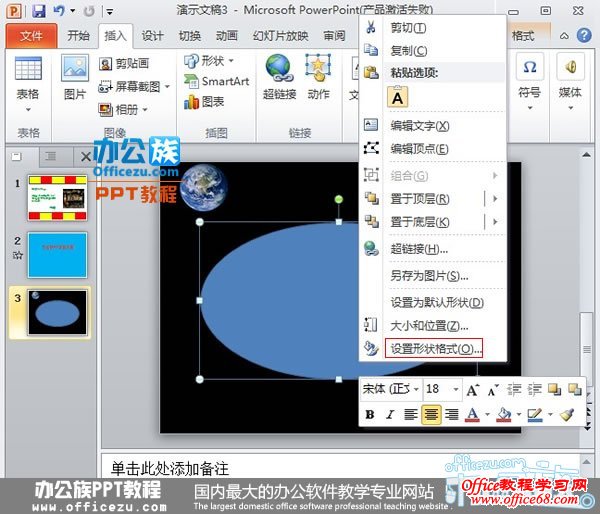Open the 文件 file tab
Screen dimensions: 600x514
[31, 36]
